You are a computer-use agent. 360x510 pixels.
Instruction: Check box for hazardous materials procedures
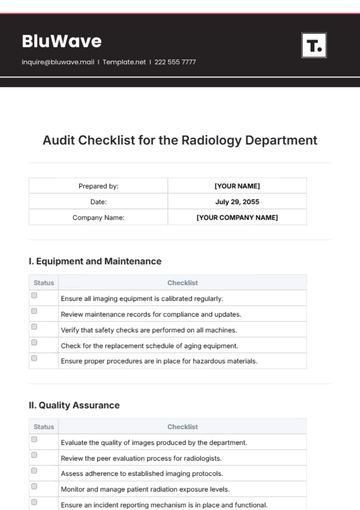point(34,358)
